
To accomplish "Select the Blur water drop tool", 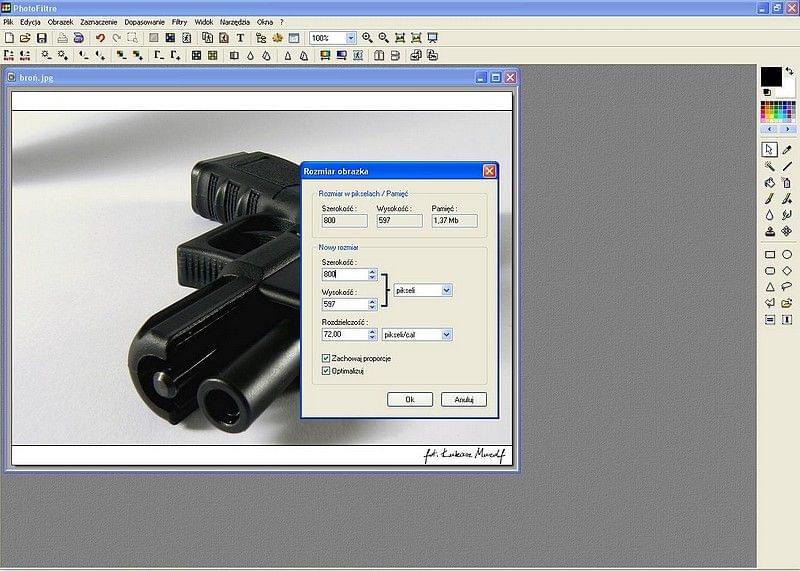I will click(x=770, y=215).
